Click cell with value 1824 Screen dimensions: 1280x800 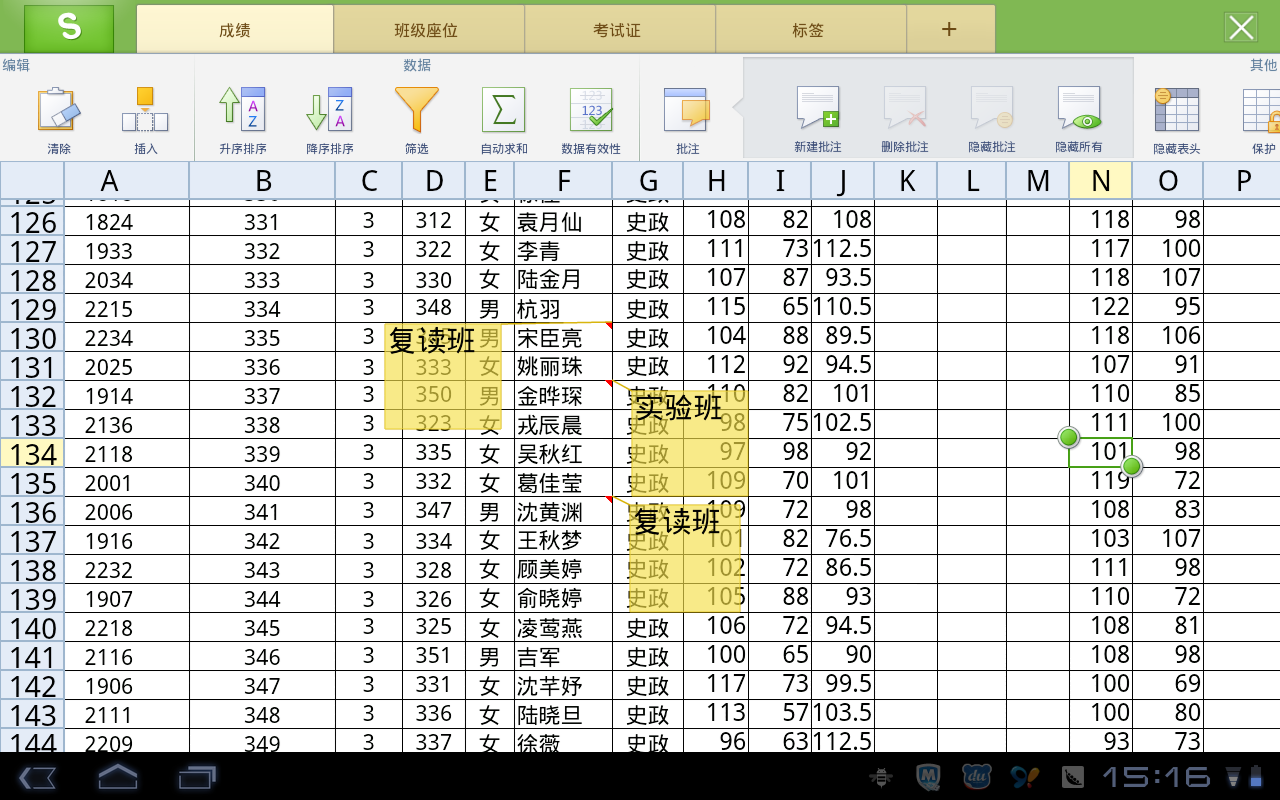click(x=126, y=221)
